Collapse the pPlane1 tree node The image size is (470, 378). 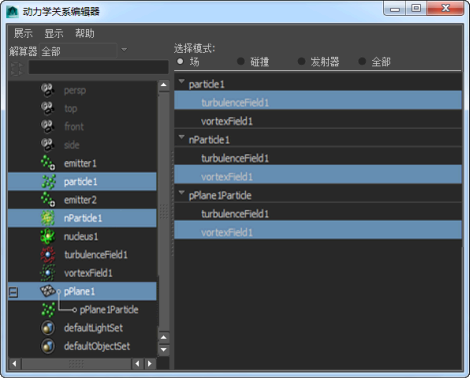click(x=13, y=292)
